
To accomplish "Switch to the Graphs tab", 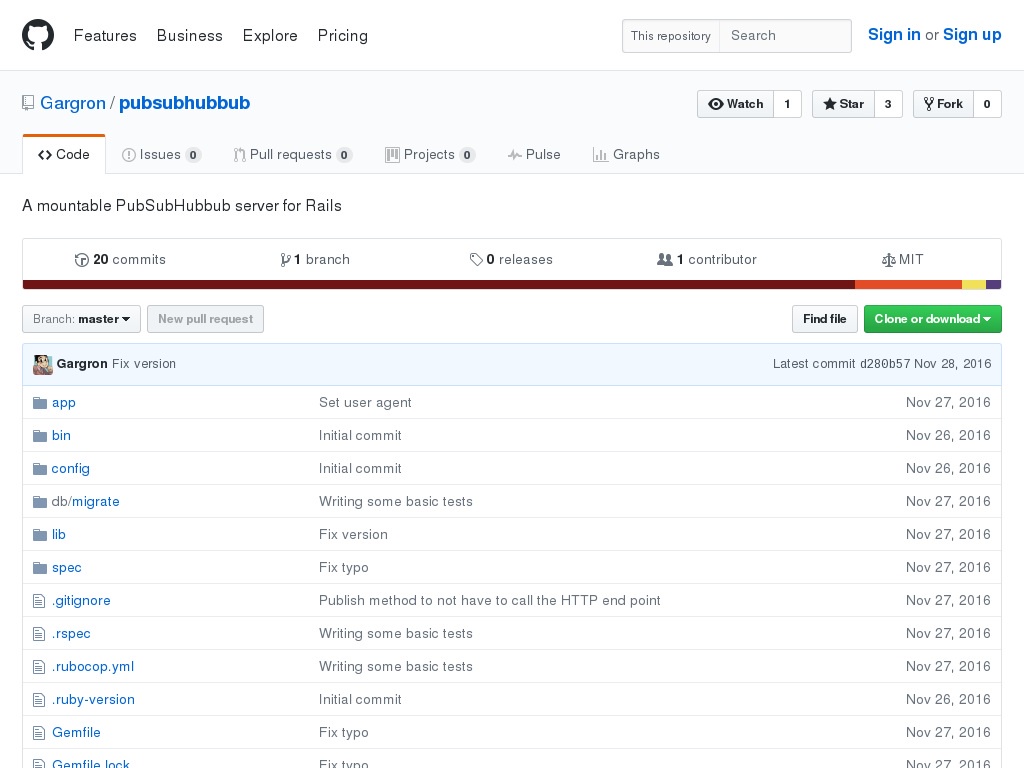I will click(626, 155).
